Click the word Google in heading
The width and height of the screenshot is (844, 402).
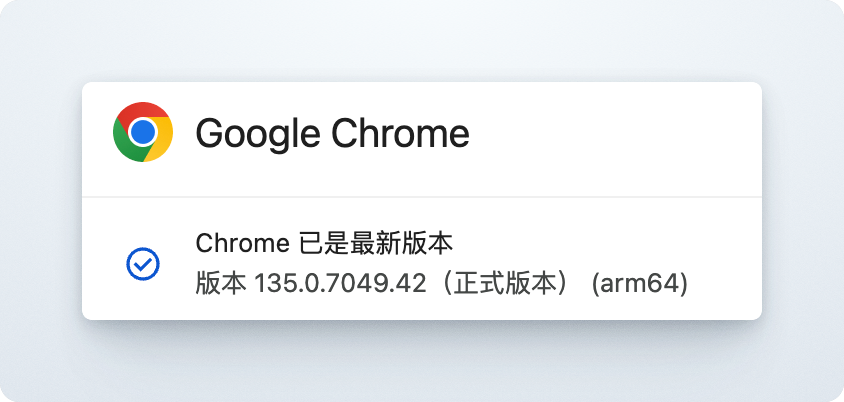coord(257,133)
